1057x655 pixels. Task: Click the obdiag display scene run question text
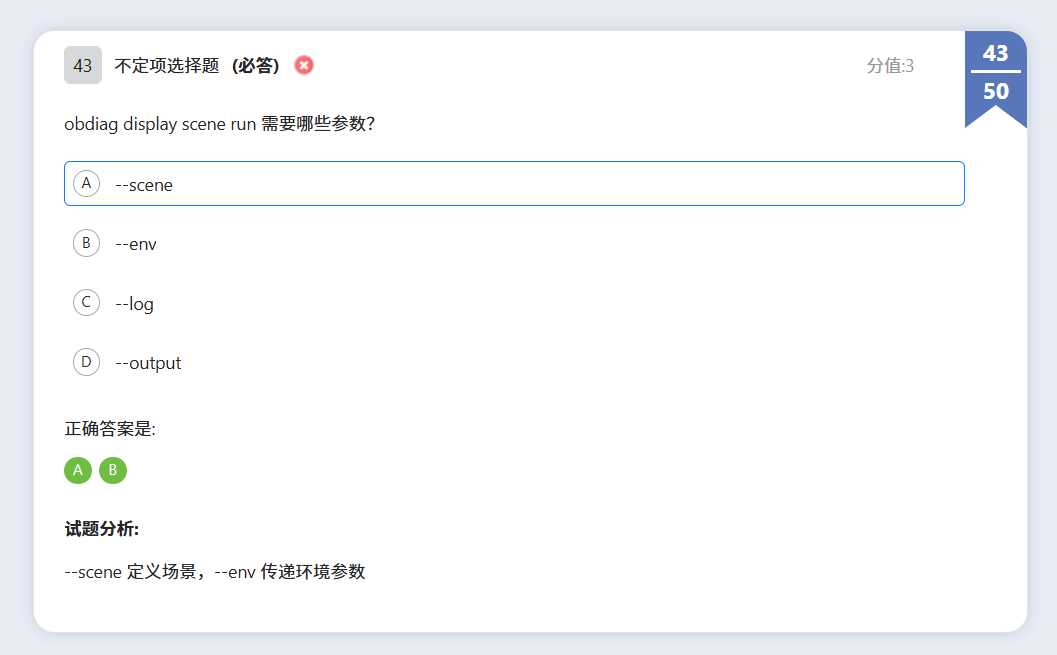[x=219, y=125]
